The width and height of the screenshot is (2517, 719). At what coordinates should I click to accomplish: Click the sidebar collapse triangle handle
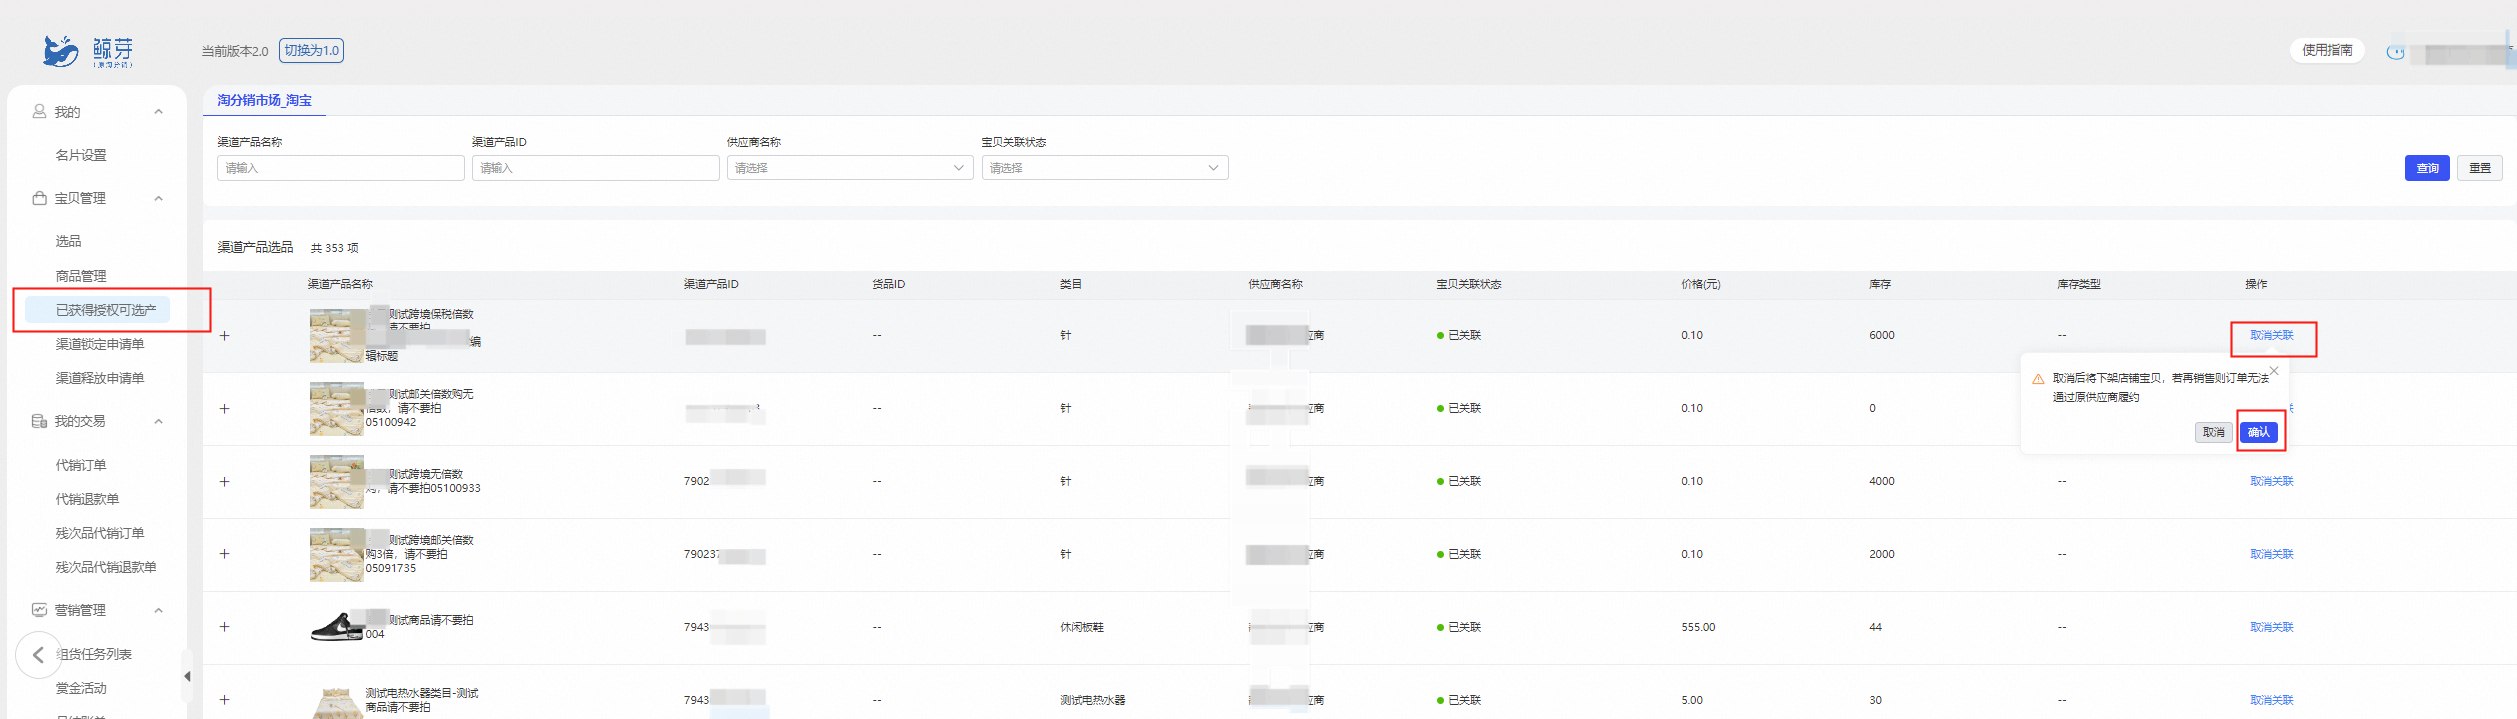(187, 677)
